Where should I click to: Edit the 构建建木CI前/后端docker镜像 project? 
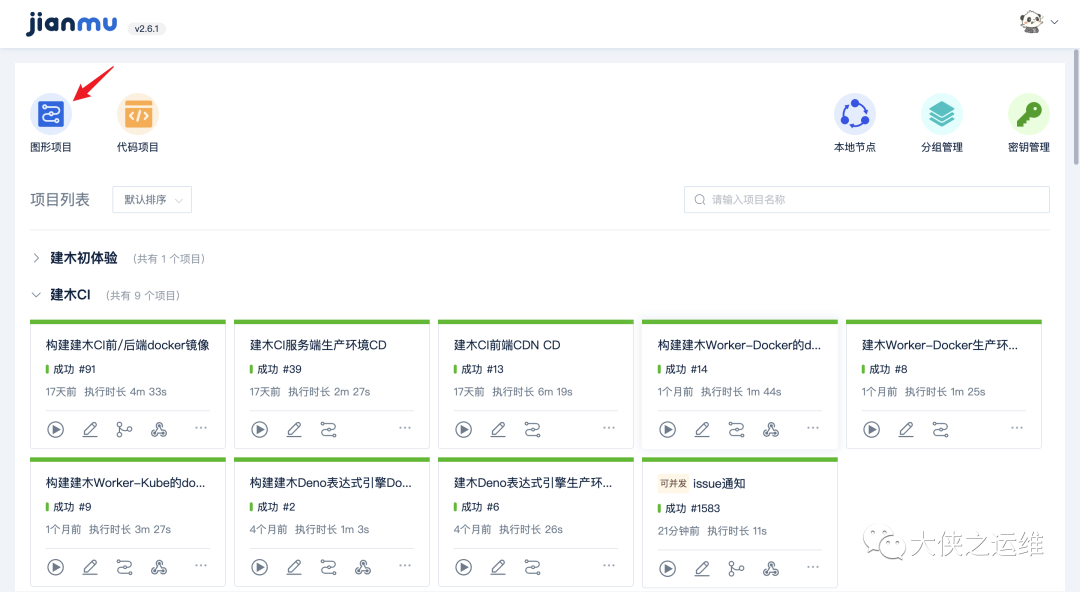[90, 429]
